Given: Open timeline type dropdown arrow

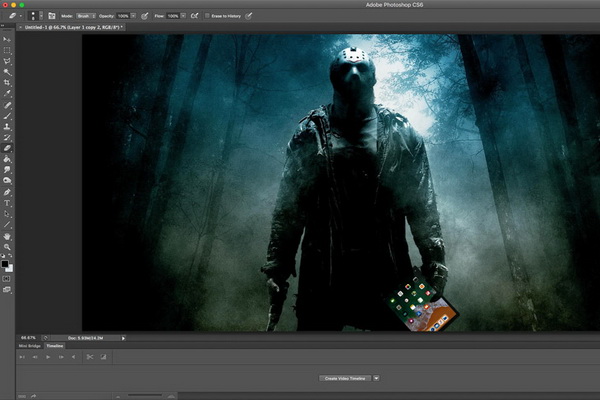Looking at the screenshot, I should coord(377,378).
